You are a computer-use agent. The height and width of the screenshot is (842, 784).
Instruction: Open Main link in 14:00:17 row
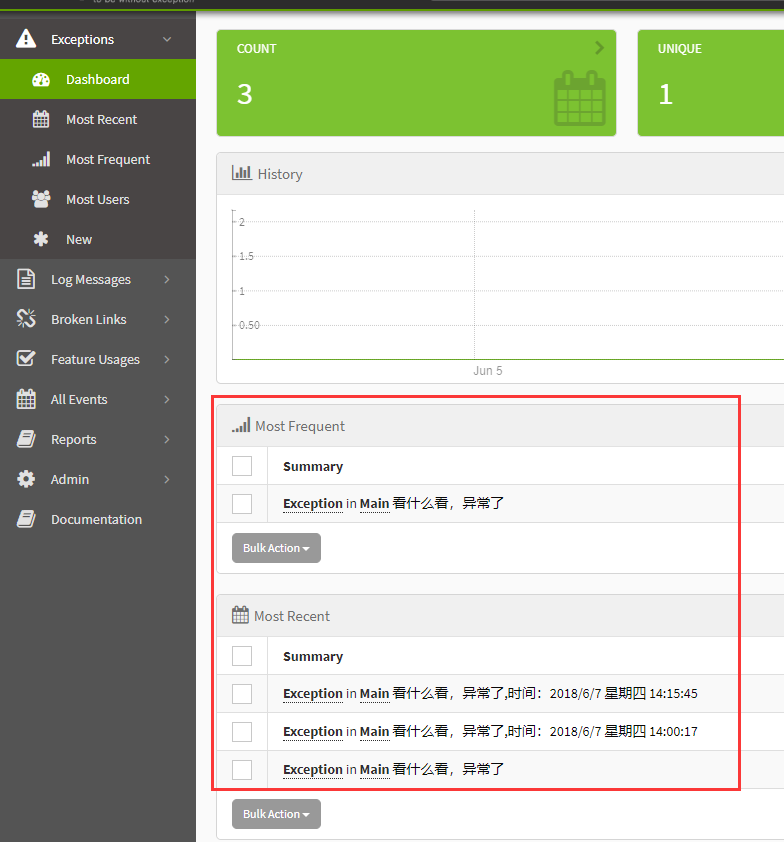point(374,731)
